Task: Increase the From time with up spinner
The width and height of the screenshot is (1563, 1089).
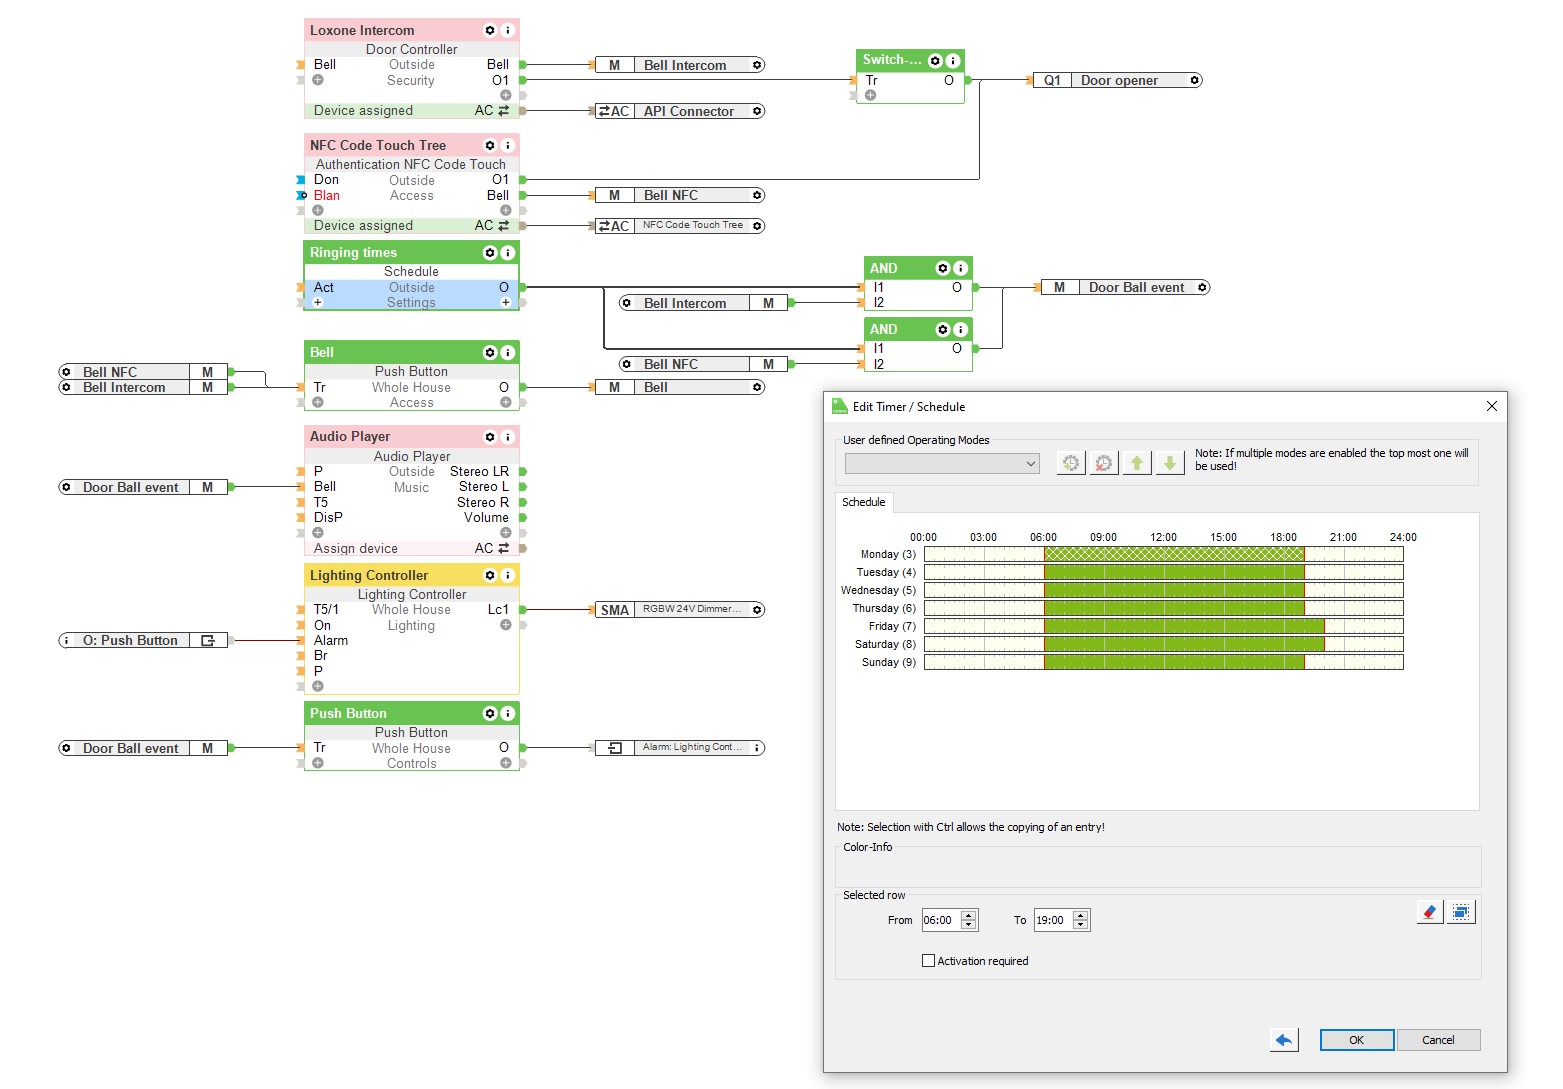Action: click(x=968, y=915)
